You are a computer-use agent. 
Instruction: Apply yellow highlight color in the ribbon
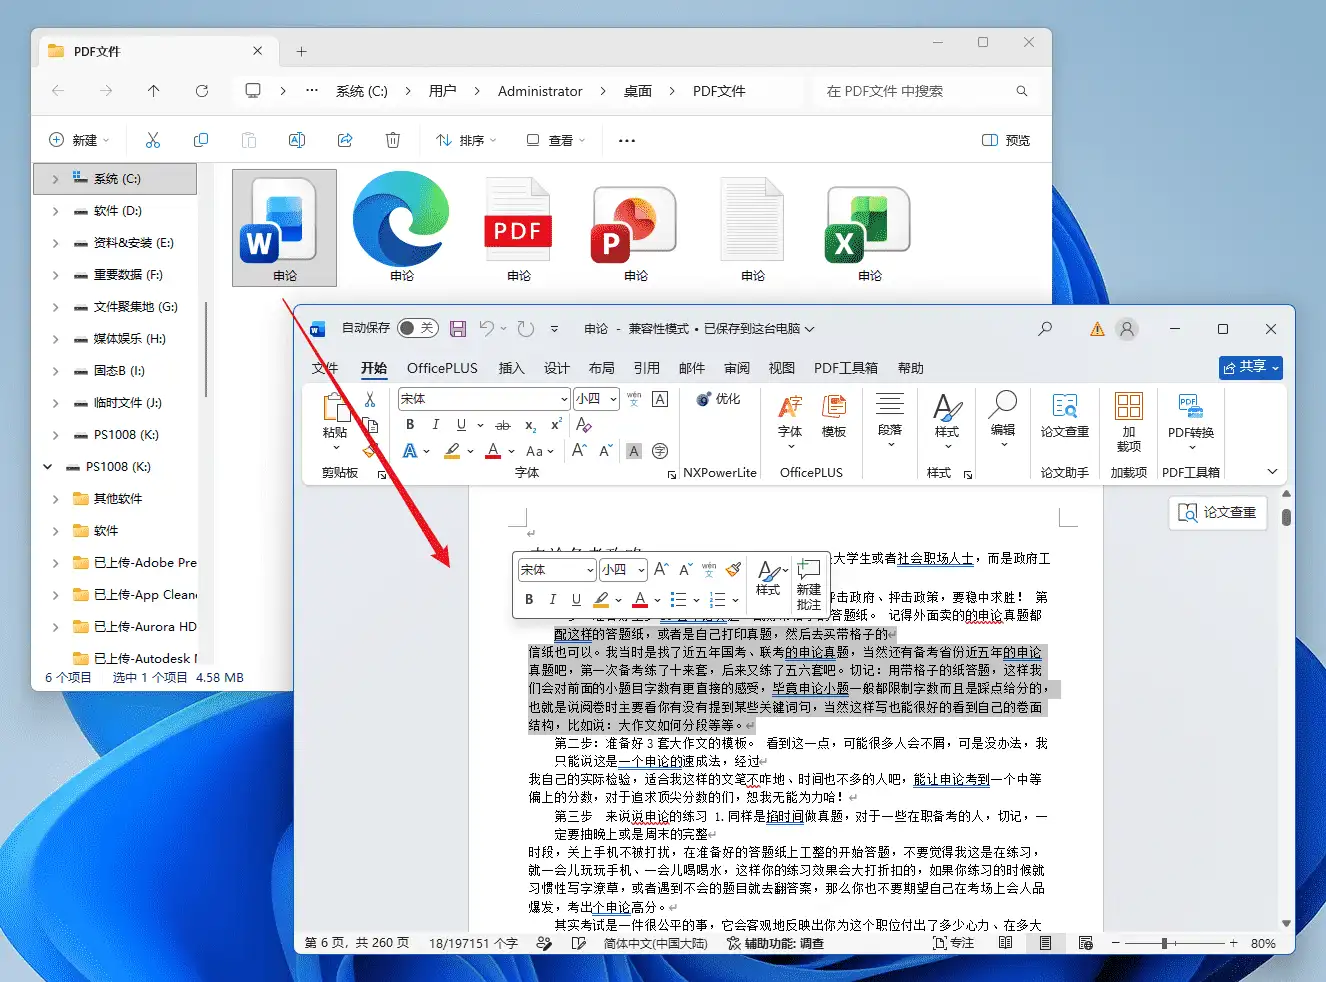click(x=452, y=451)
